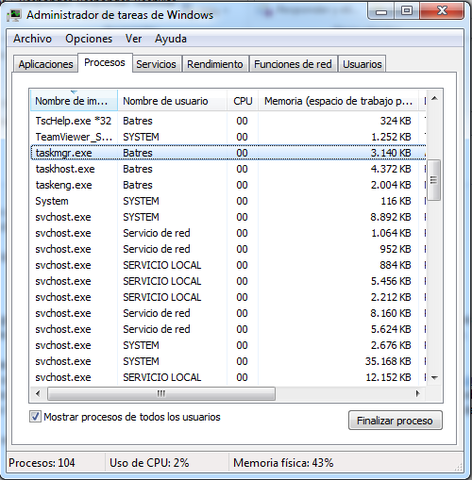The width and height of the screenshot is (472, 480).
Task: Toggle Mostrar procesos de todos los usuarios checkbox
Action: (x=35, y=417)
